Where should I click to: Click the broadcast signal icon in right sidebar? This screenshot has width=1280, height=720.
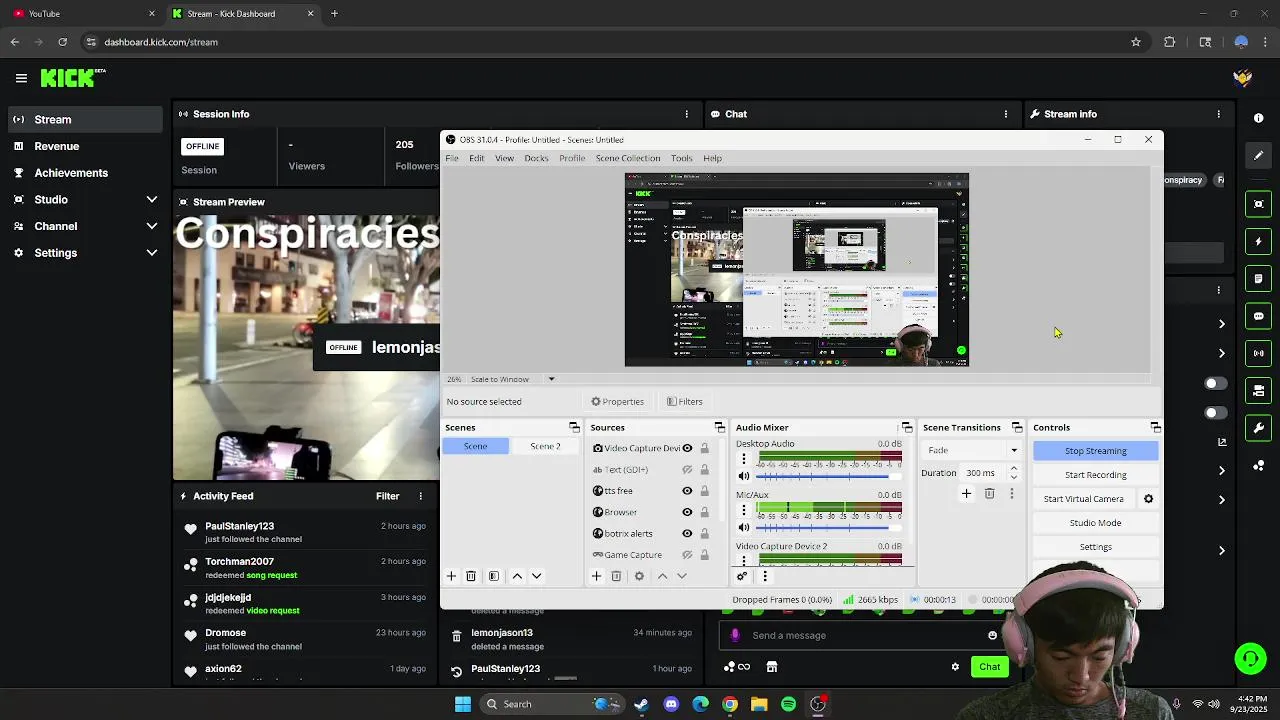(1258, 353)
